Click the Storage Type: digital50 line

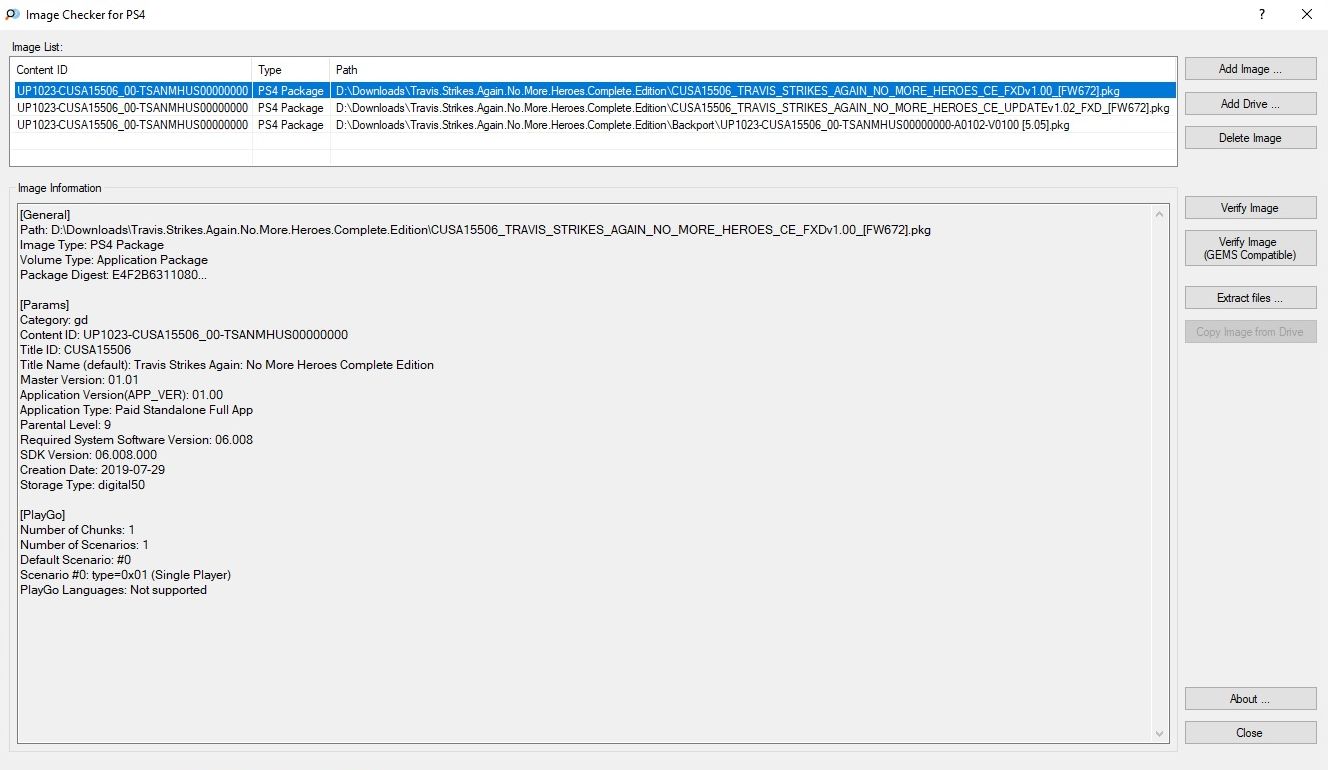(82, 485)
